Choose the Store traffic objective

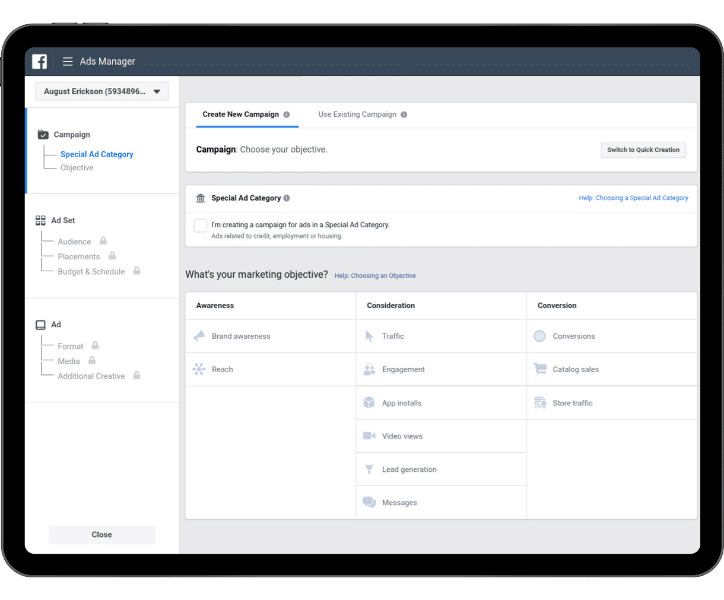(x=612, y=403)
